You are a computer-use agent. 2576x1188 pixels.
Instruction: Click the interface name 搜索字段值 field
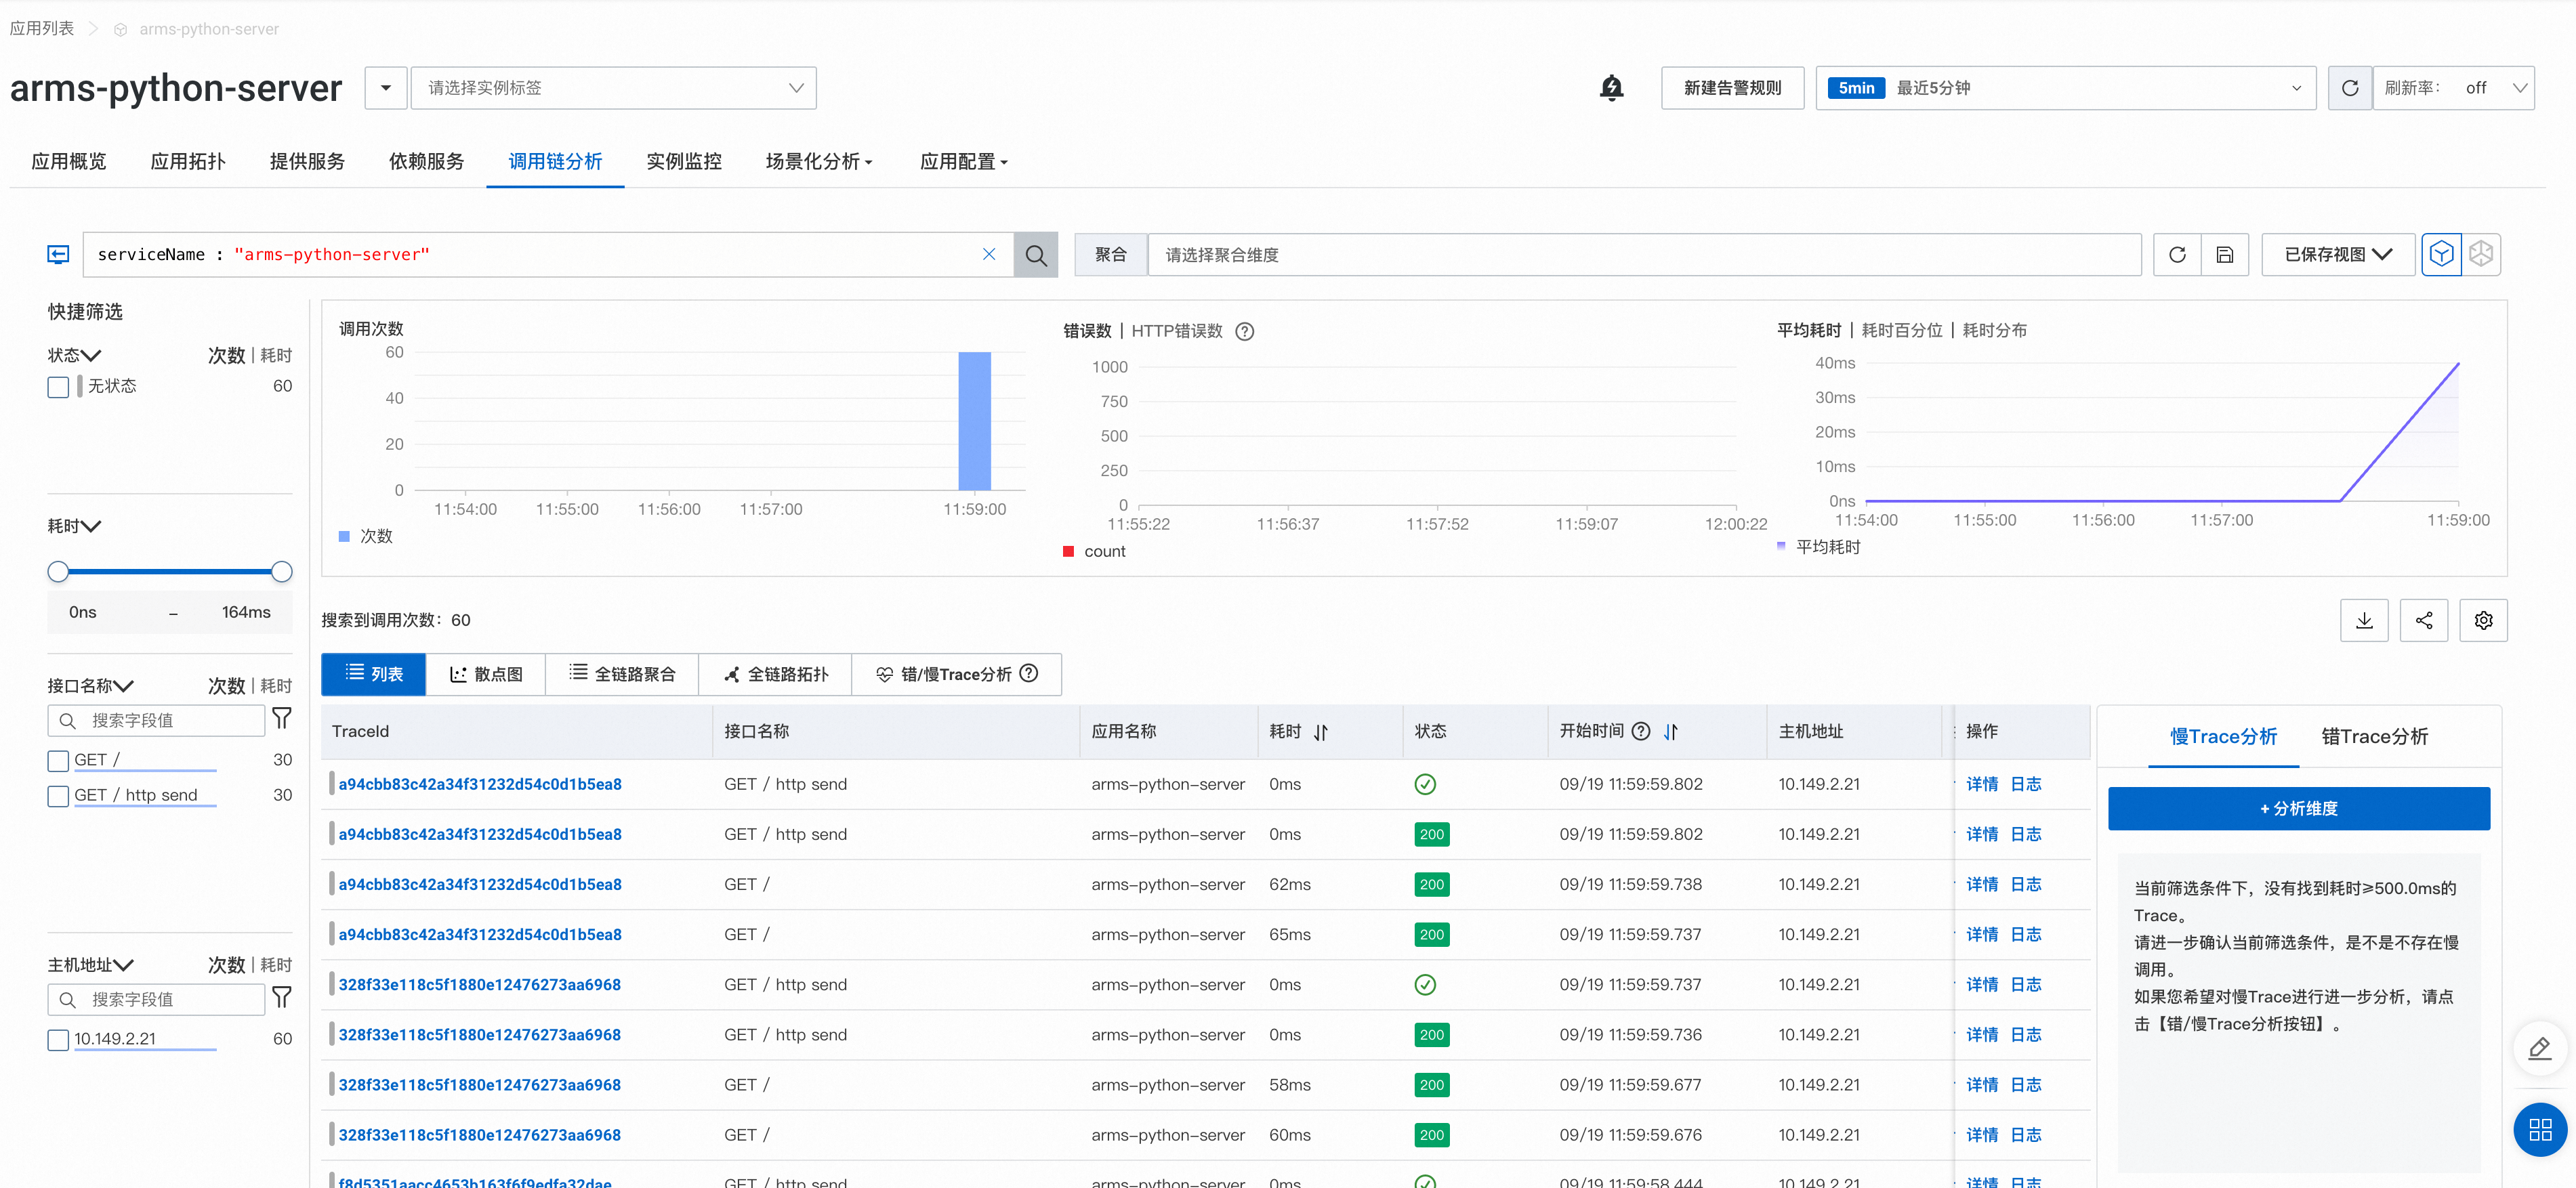point(156,720)
